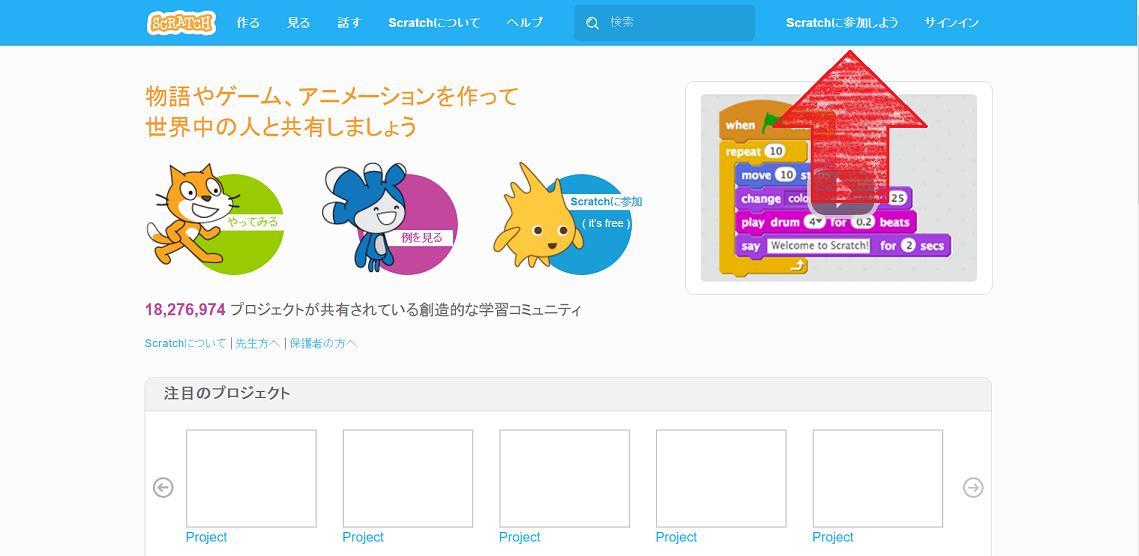Focus the 検索 search field
The width and height of the screenshot is (1139, 556).
[664, 23]
